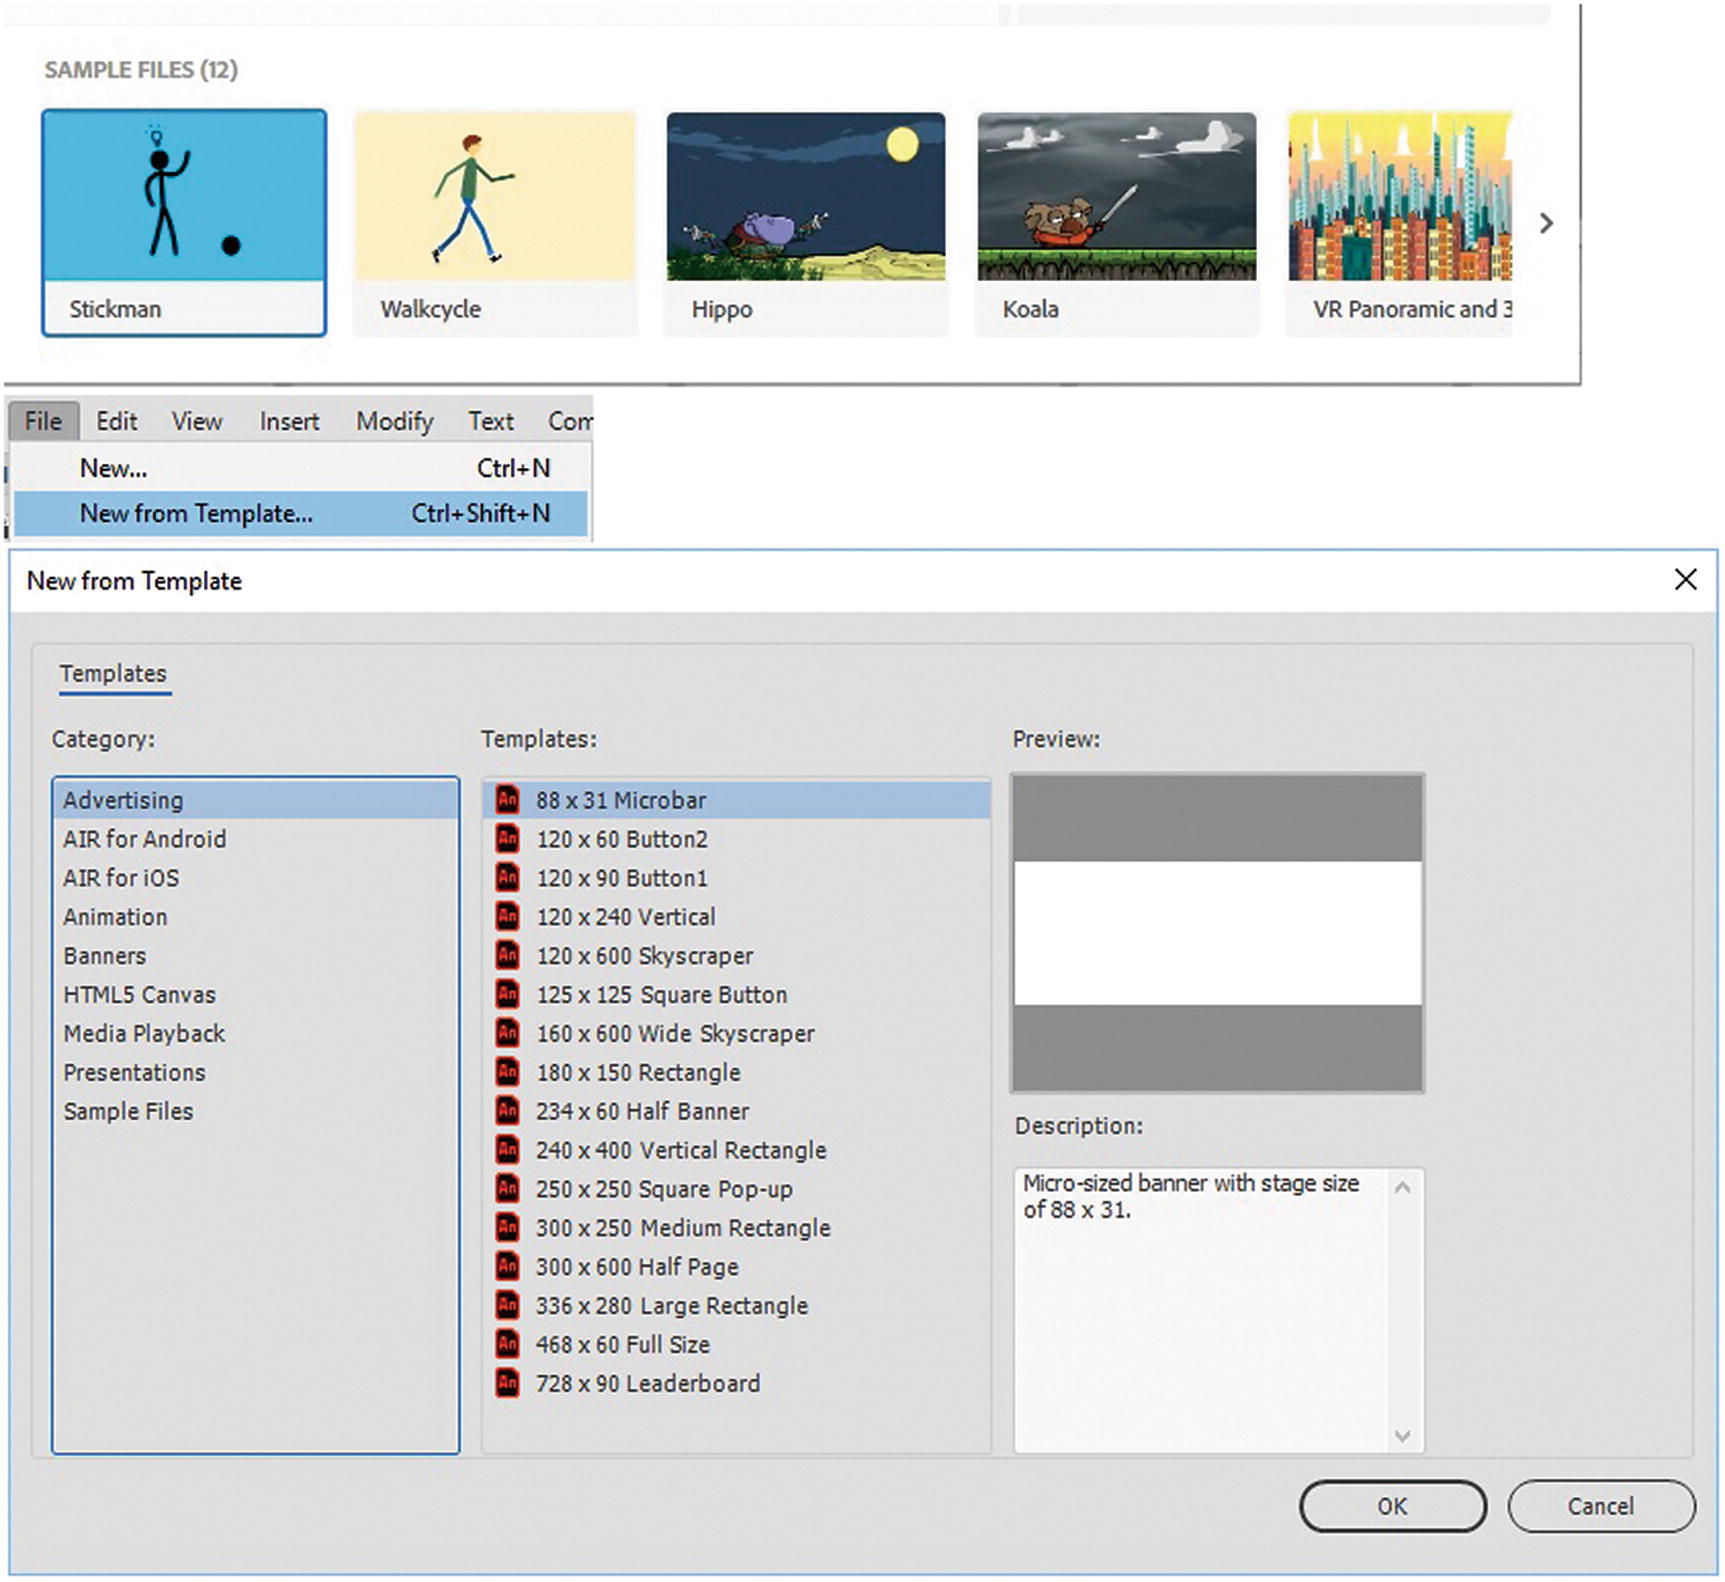Open the Hippo sample file thumbnail
The width and height of the screenshot is (1725, 1582).
coord(805,223)
